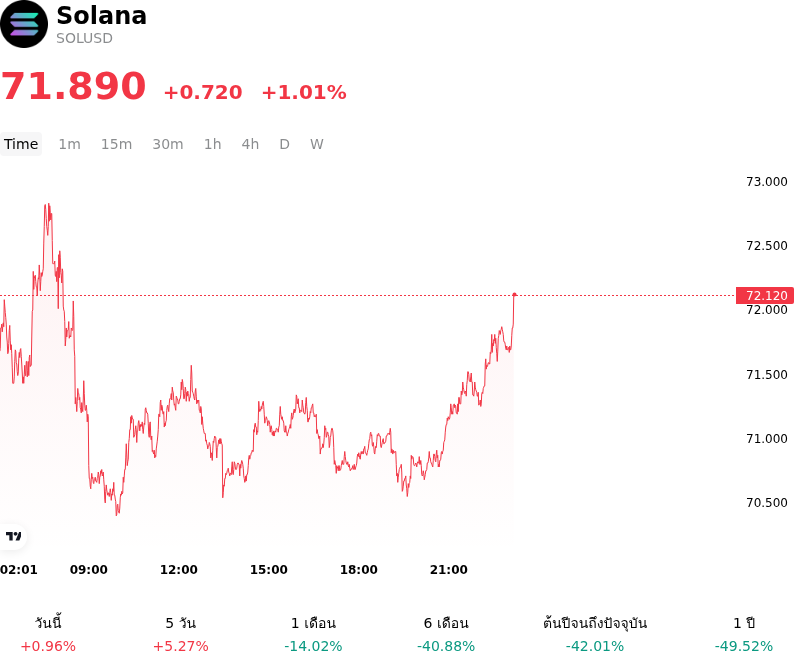Show the 6 เดือน -40.88% range
The width and height of the screenshot is (800, 666).
446,634
